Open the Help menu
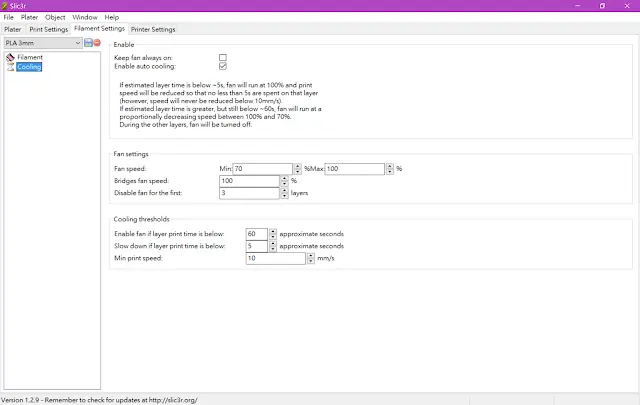 (111, 17)
